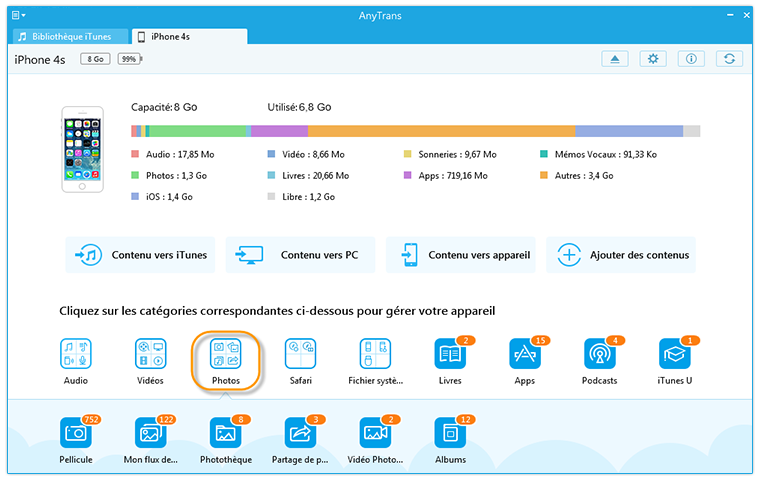
Task: Click the Livres : 20,66 Mo legend
Action: (308, 176)
